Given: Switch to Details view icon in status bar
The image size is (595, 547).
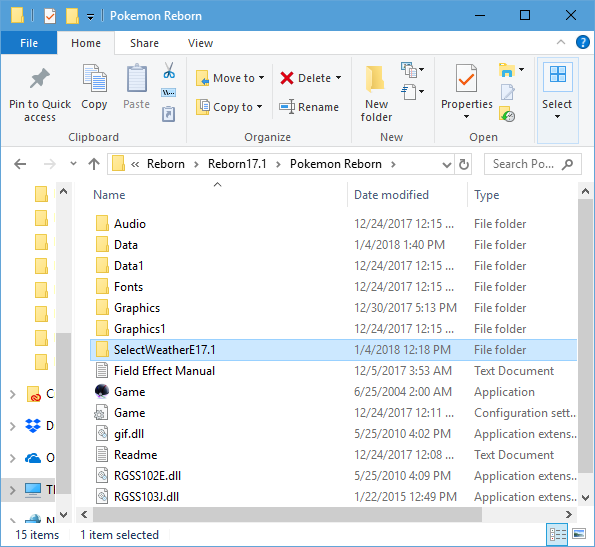Looking at the screenshot, I should click(558, 534).
